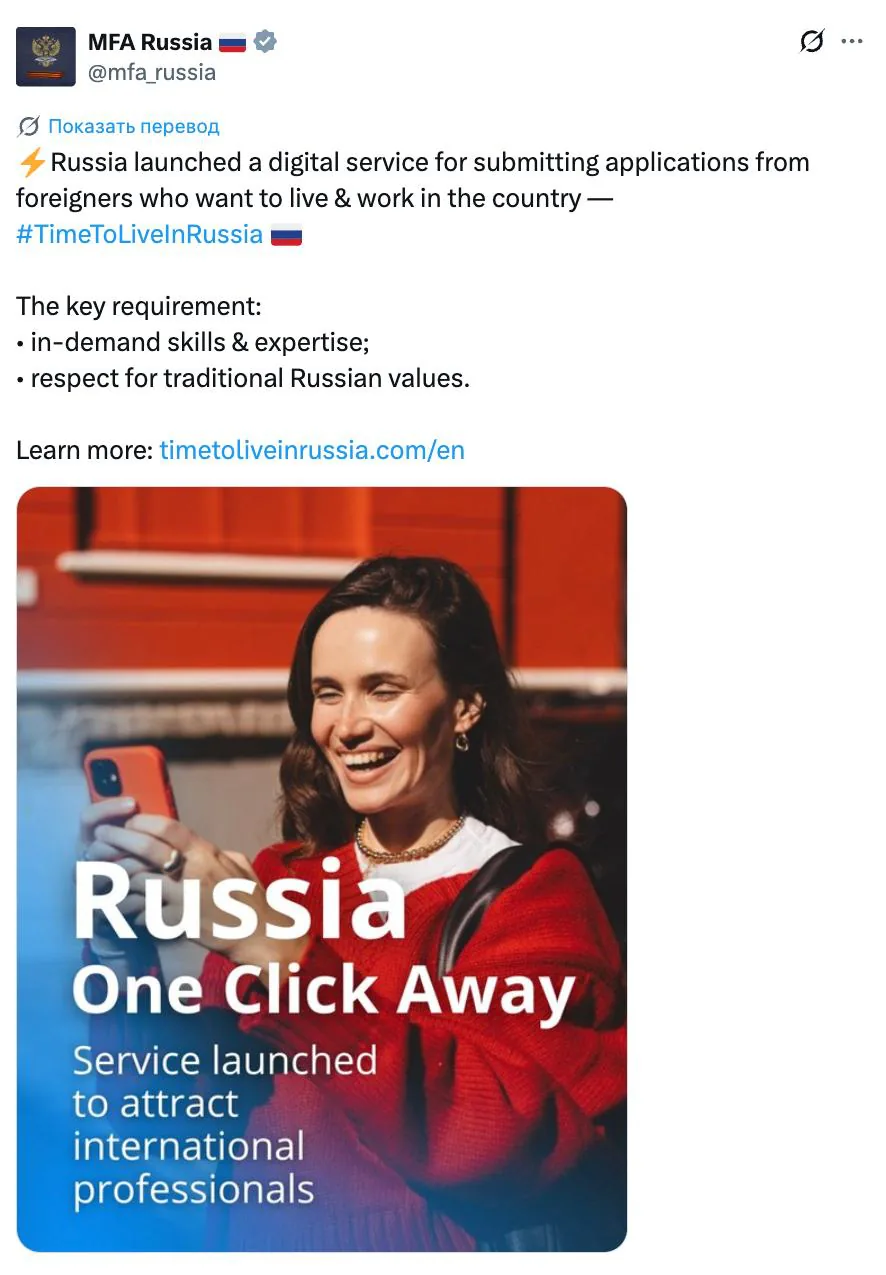
Task: Open Grok analysis from the tweet header icon
Action: pos(812,42)
